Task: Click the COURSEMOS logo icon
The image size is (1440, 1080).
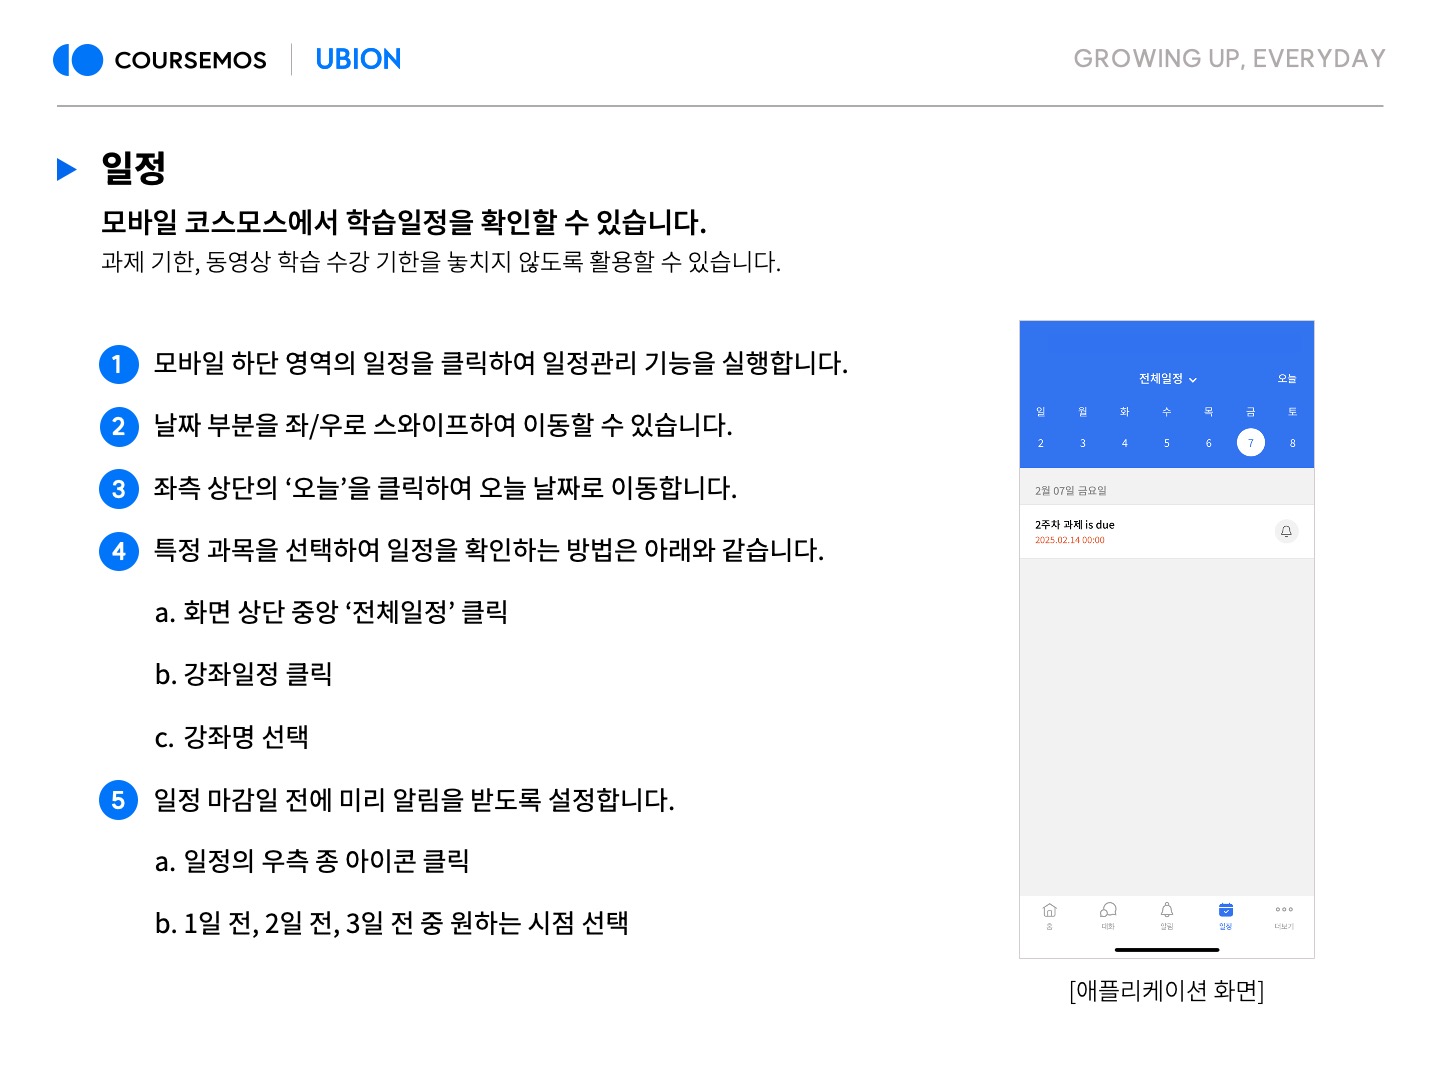Action: [78, 60]
